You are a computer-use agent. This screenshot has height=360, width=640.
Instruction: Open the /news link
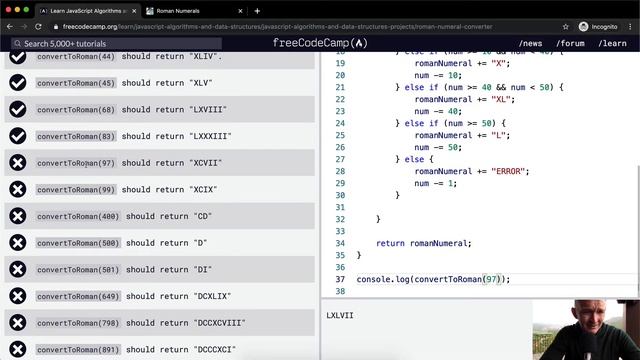(x=530, y=43)
